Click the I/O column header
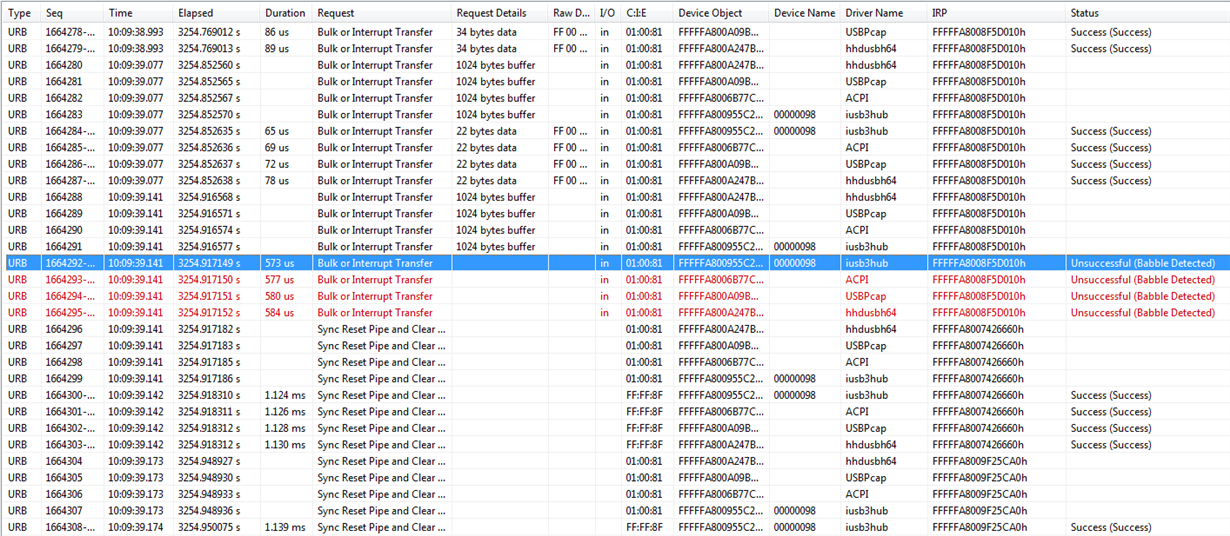This screenshot has width=1230, height=536. [x=608, y=13]
